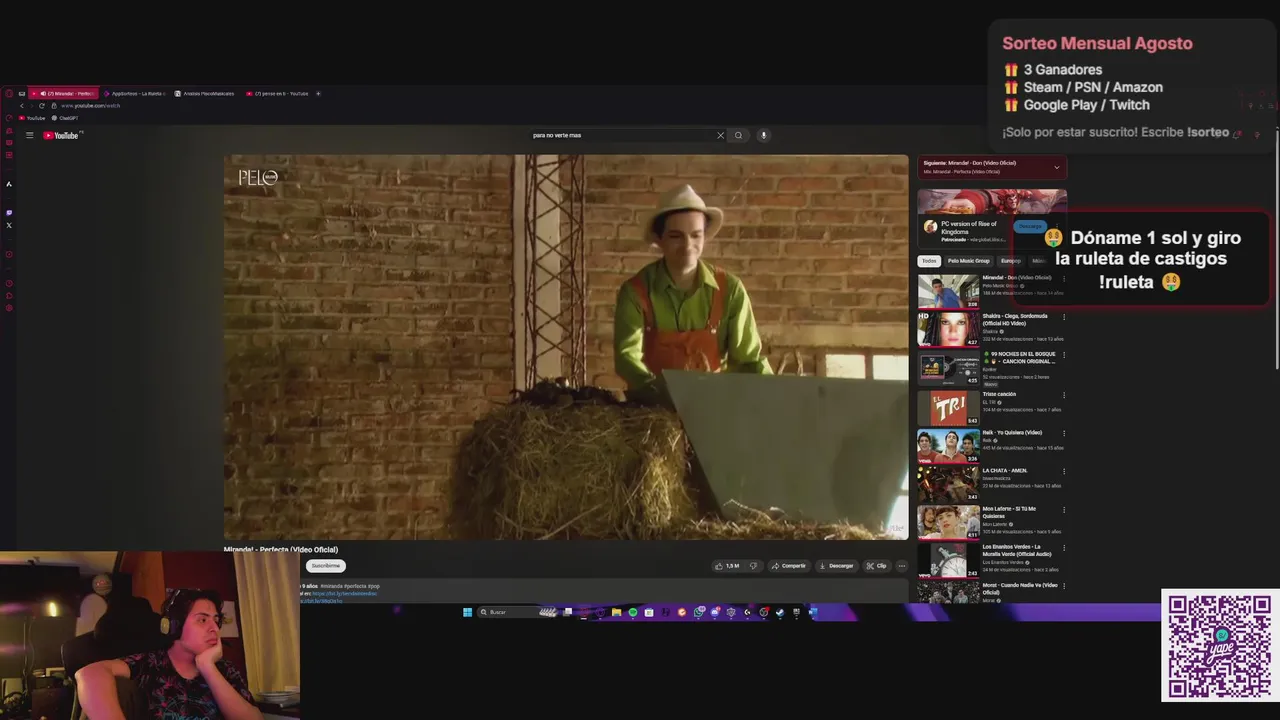This screenshot has width=1280, height=720.
Task: Open the ChatGPT bookmark in bookmarks bar
Action: [x=64, y=118]
